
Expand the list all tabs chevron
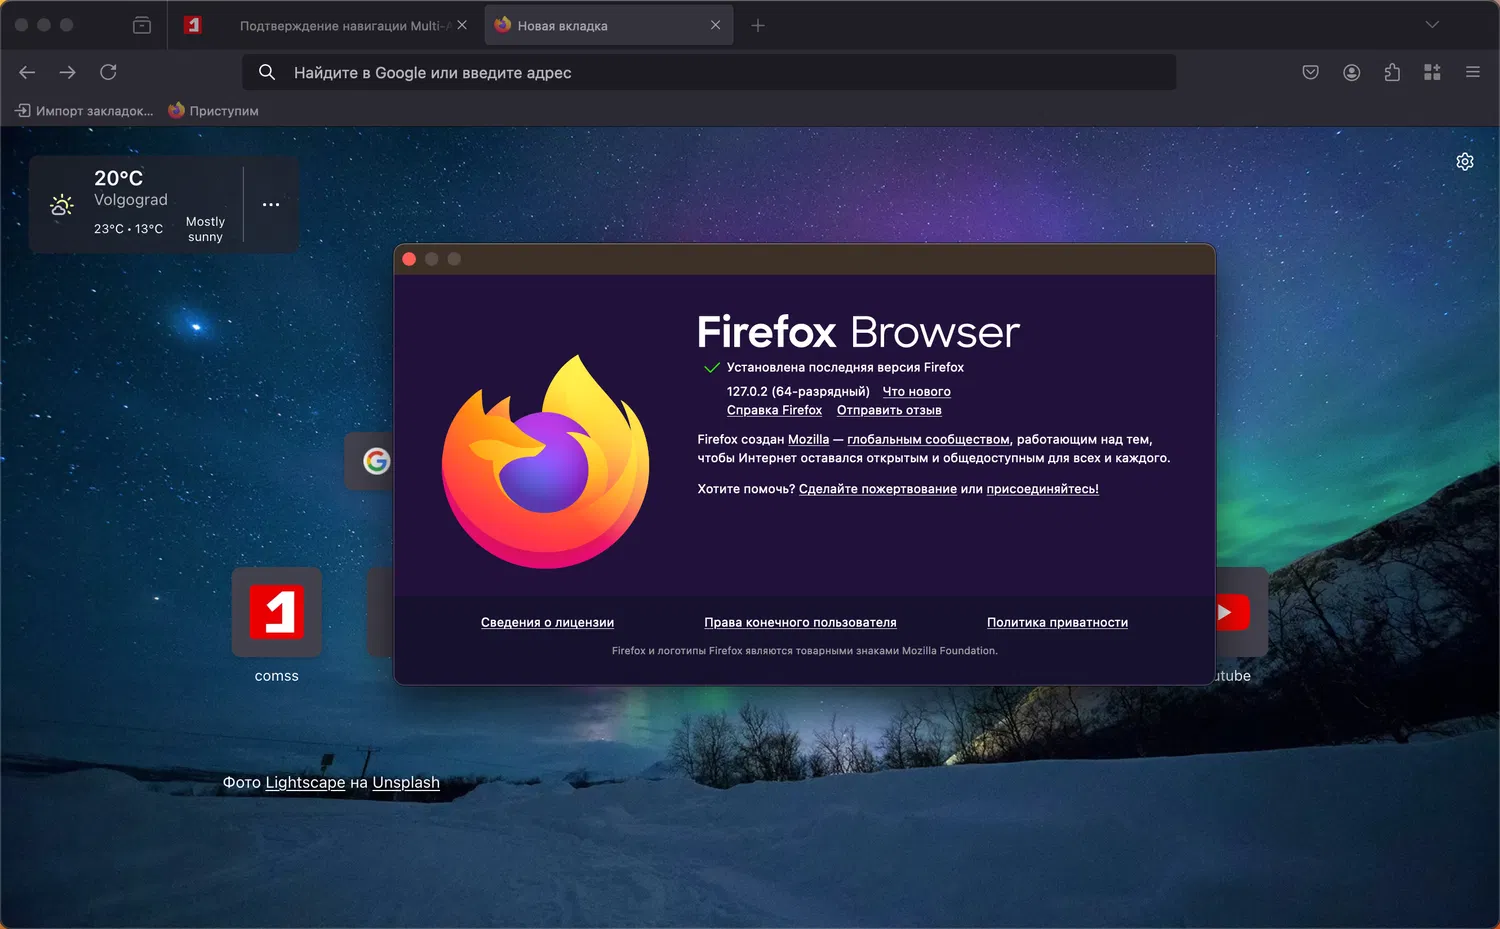(x=1432, y=25)
